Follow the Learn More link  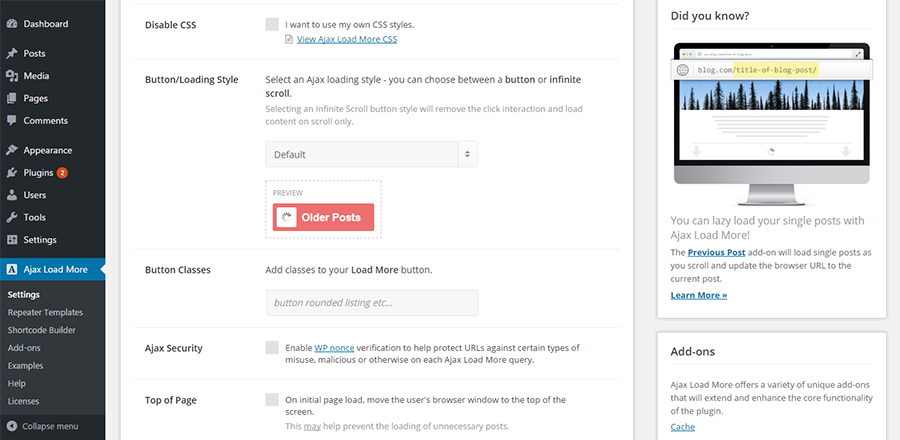(x=699, y=295)
